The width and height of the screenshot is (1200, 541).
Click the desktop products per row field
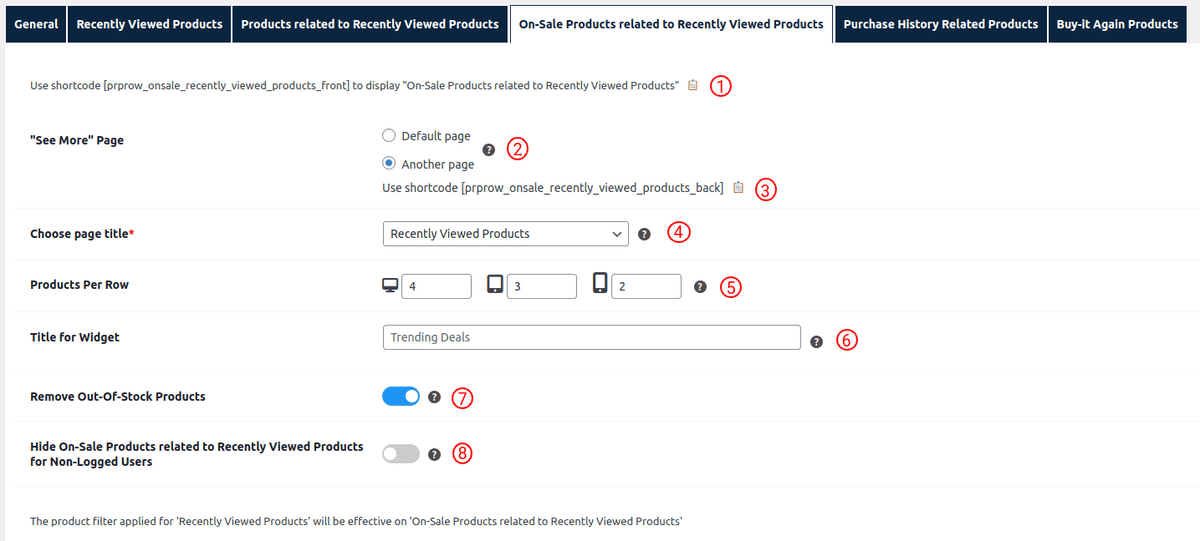pyautogui.click(x=436, y=286)
